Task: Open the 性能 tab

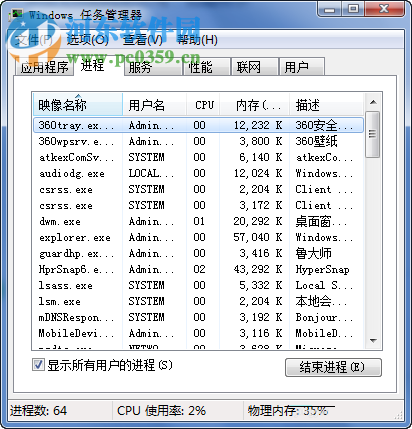Action: coord(207,67)
